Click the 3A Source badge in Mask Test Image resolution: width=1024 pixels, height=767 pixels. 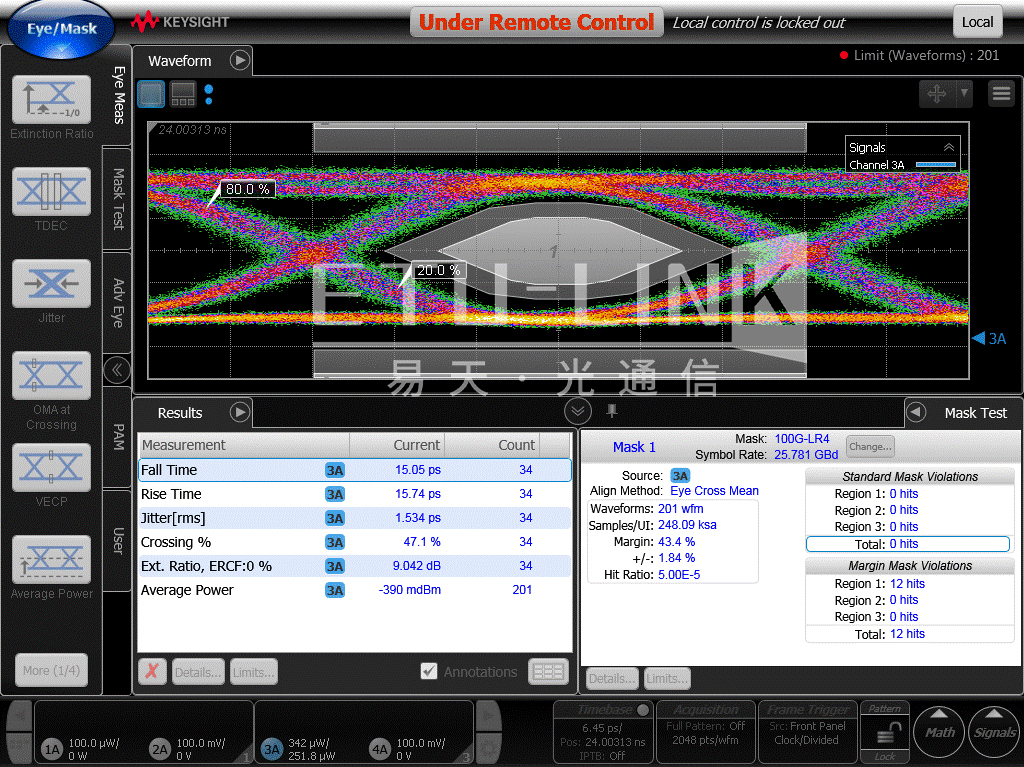680,476
